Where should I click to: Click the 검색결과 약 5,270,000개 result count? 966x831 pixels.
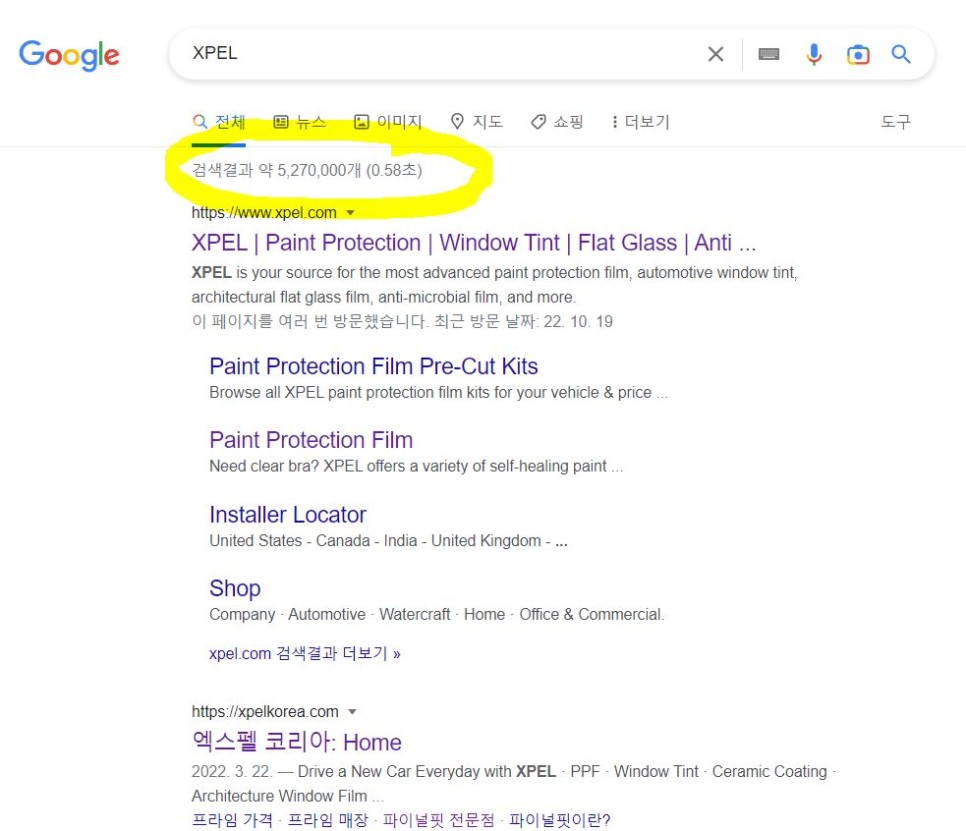point(307,170)
